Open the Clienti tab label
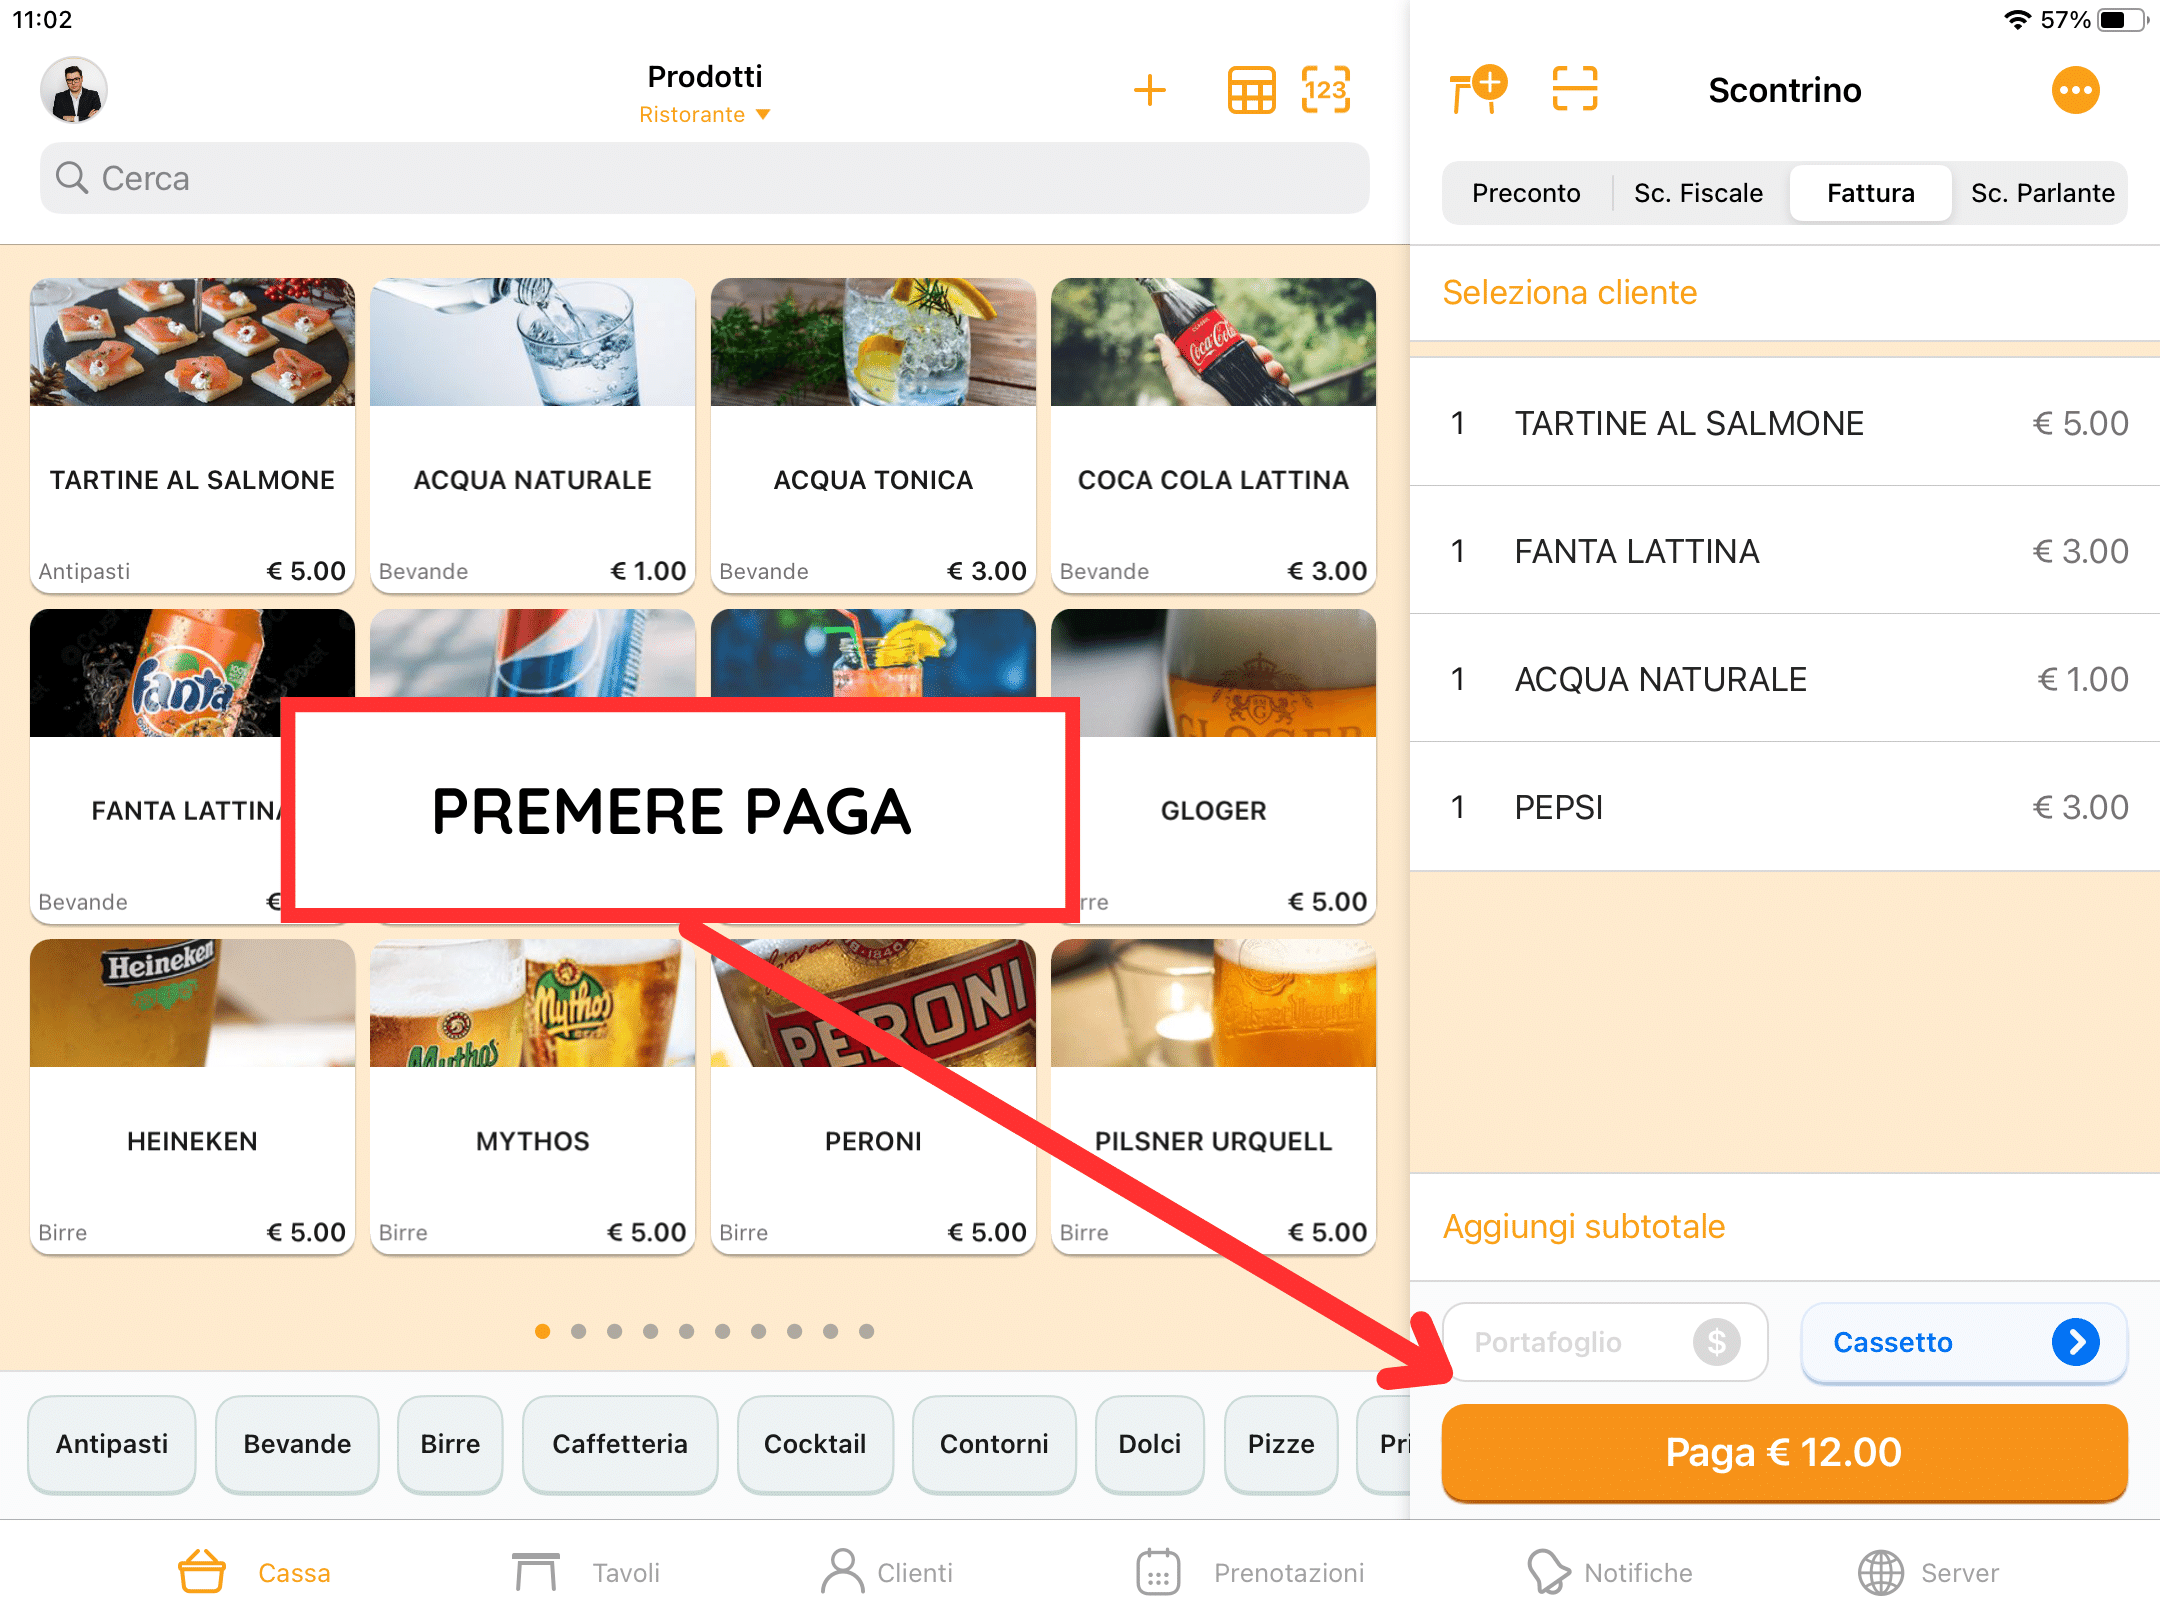This screenshot has width=2160, height=1620. 914,1573
